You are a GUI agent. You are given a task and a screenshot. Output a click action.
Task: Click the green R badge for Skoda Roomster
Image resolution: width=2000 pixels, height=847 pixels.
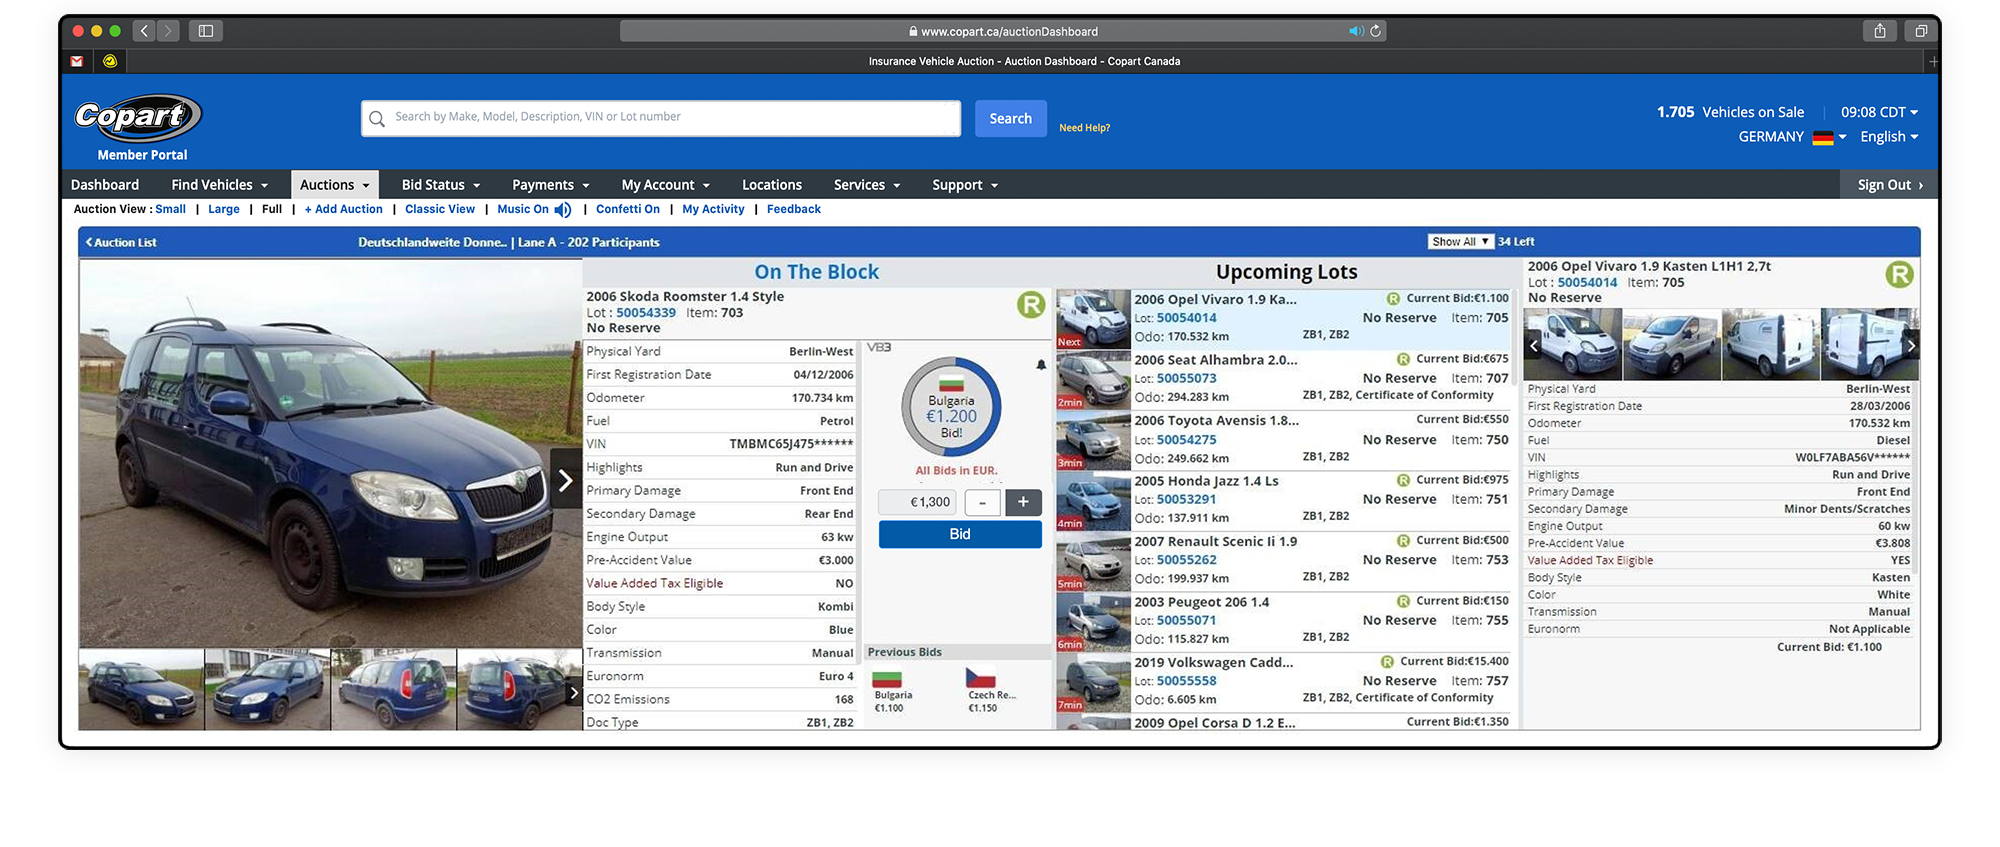(1031, 305)
